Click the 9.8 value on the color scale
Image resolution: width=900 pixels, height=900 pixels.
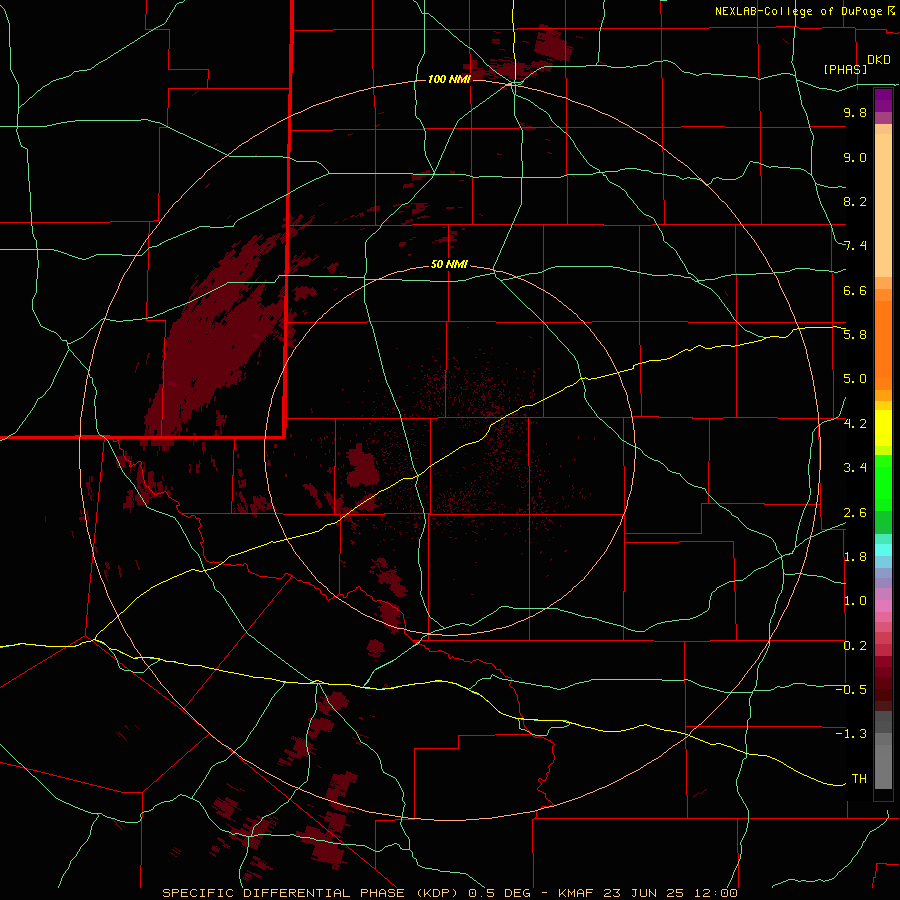point(855,112)
